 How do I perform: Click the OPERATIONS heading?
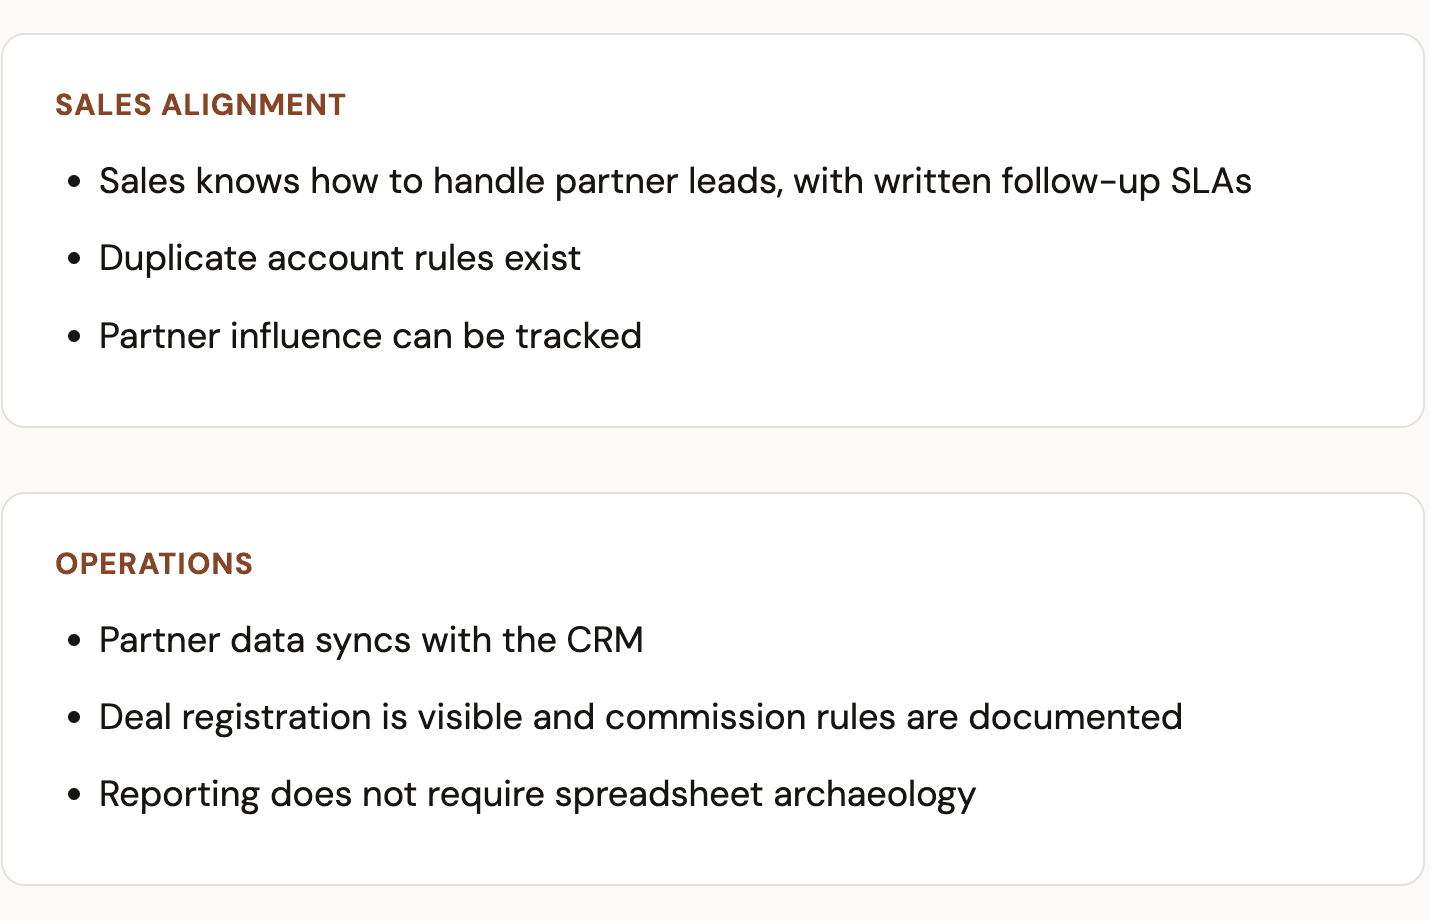[x=154, y=564]
